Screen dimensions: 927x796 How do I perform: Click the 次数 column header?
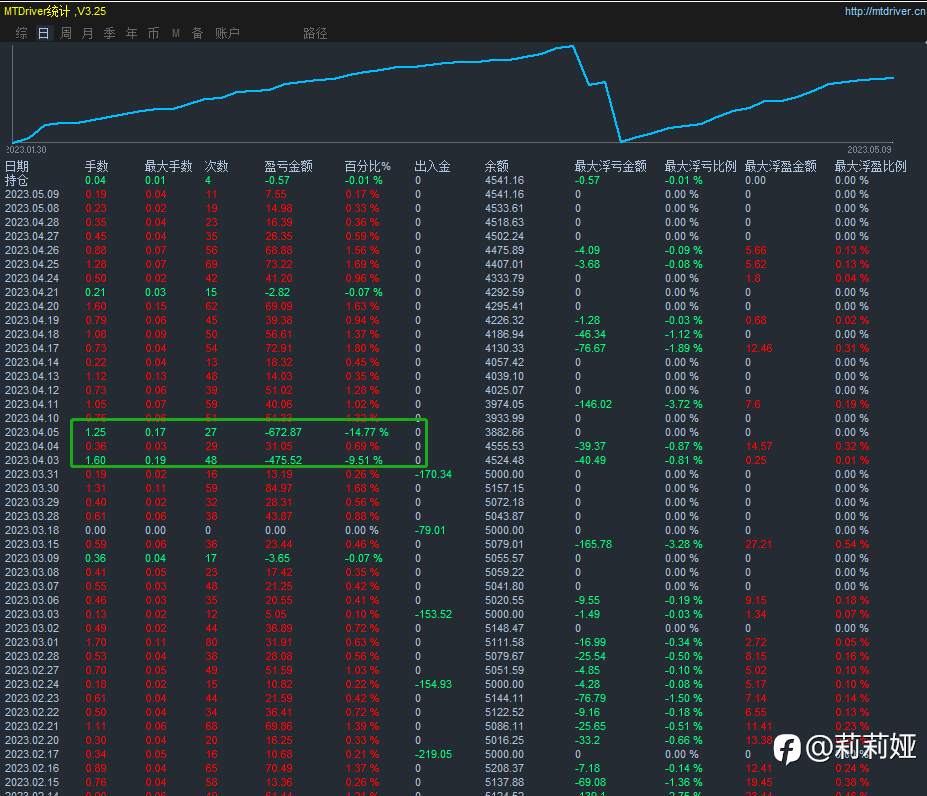(x=216, y=166)
